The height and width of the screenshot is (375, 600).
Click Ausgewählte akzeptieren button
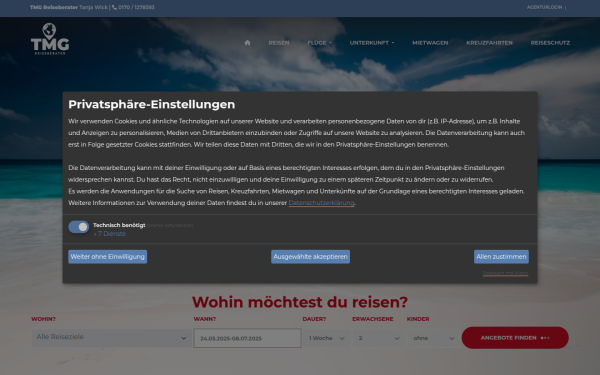click(310, 257)
